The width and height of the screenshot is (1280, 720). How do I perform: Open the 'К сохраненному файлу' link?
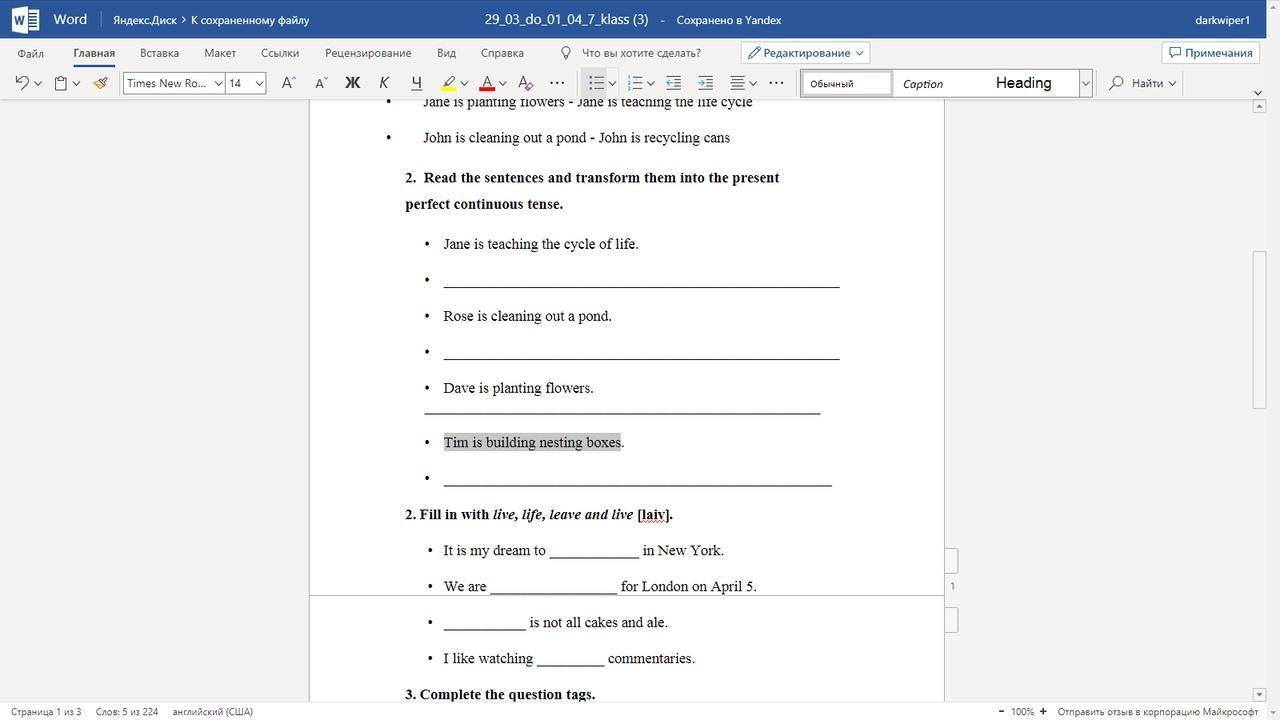point(250,20)
